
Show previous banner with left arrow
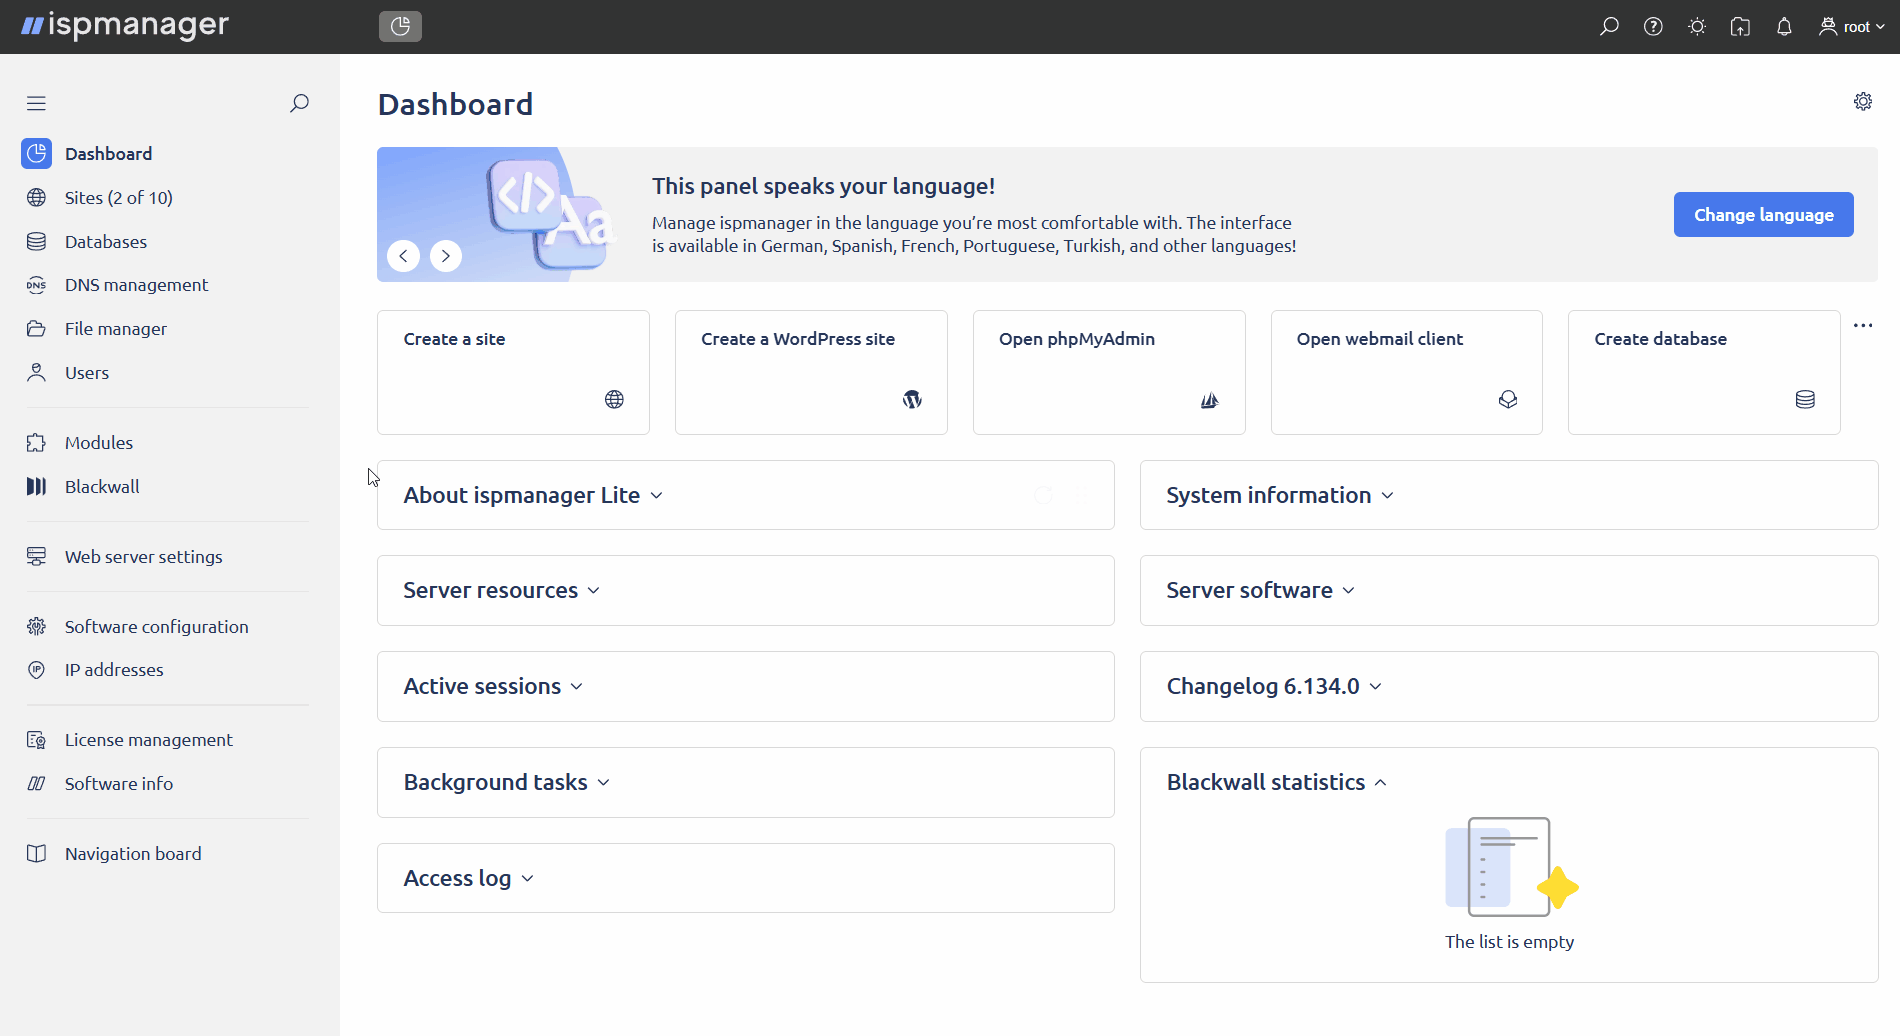(403, 256)
